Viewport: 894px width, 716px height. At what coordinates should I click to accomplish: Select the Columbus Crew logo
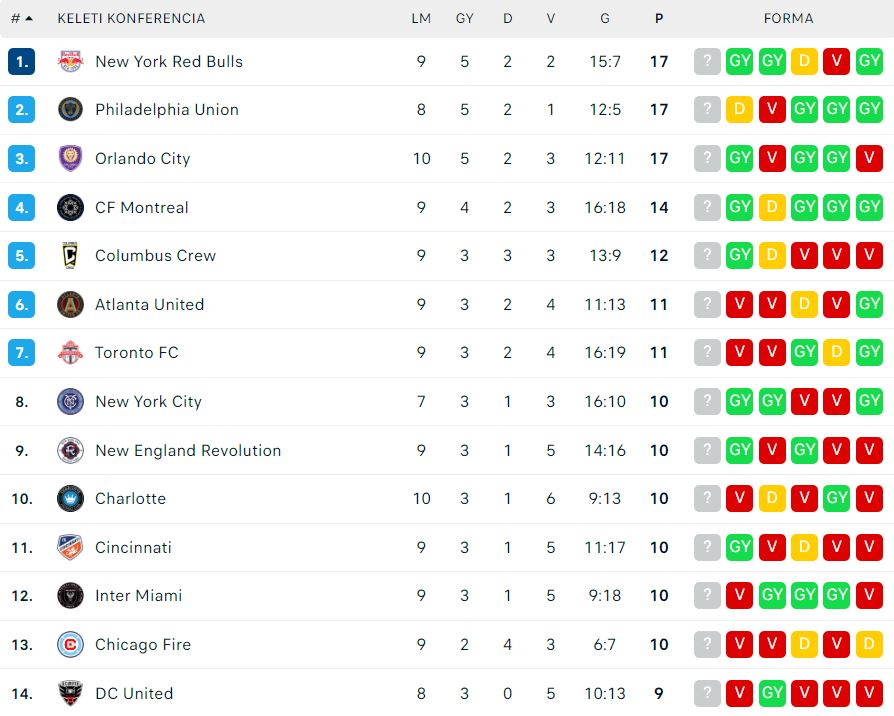[71, 255]
